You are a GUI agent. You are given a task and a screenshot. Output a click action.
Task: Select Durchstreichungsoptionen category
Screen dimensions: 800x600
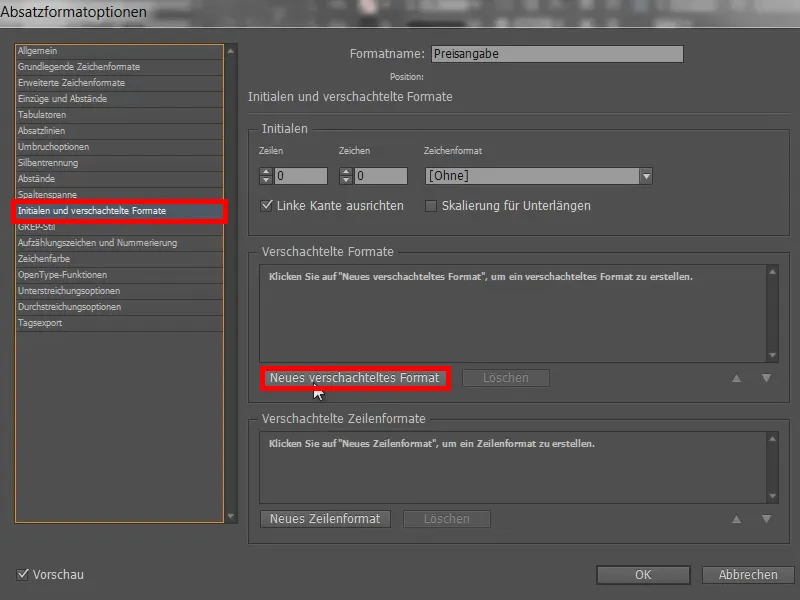pyautogui.click(x=119, y=307)
